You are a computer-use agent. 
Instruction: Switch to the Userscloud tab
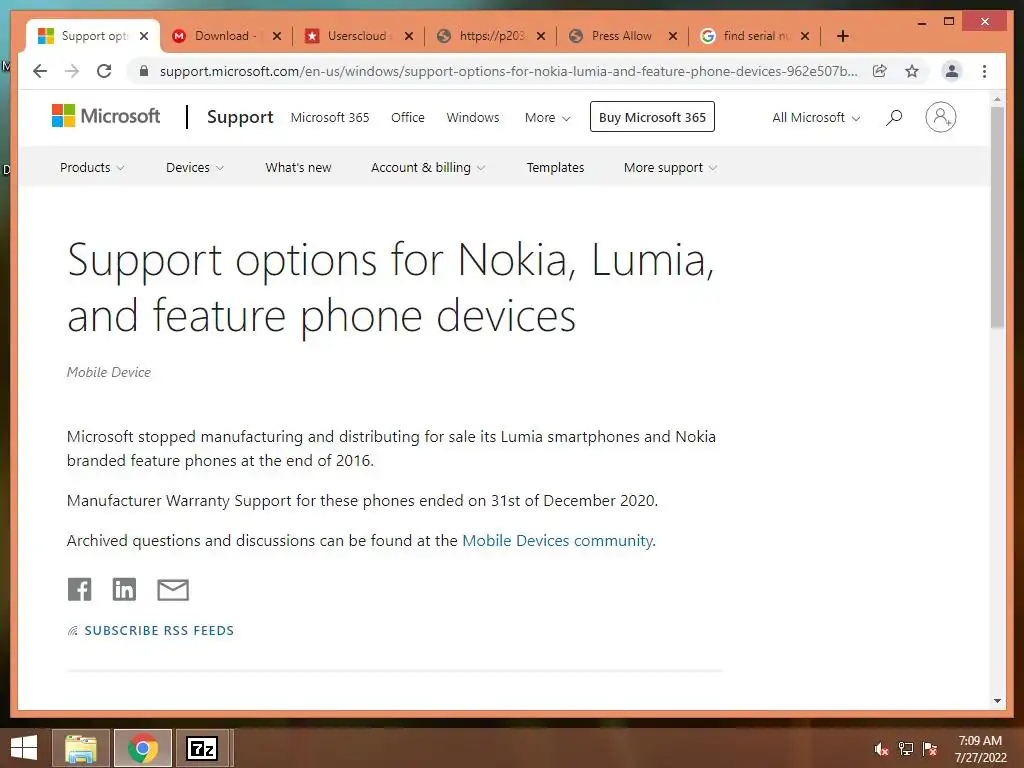(x=358, y=36)
